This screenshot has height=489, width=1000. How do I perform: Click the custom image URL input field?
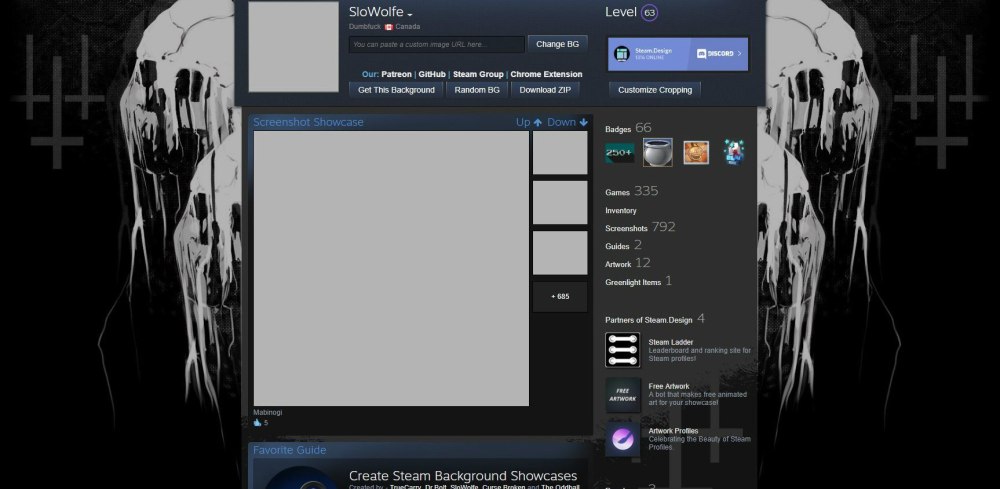(x=437, y=45)
